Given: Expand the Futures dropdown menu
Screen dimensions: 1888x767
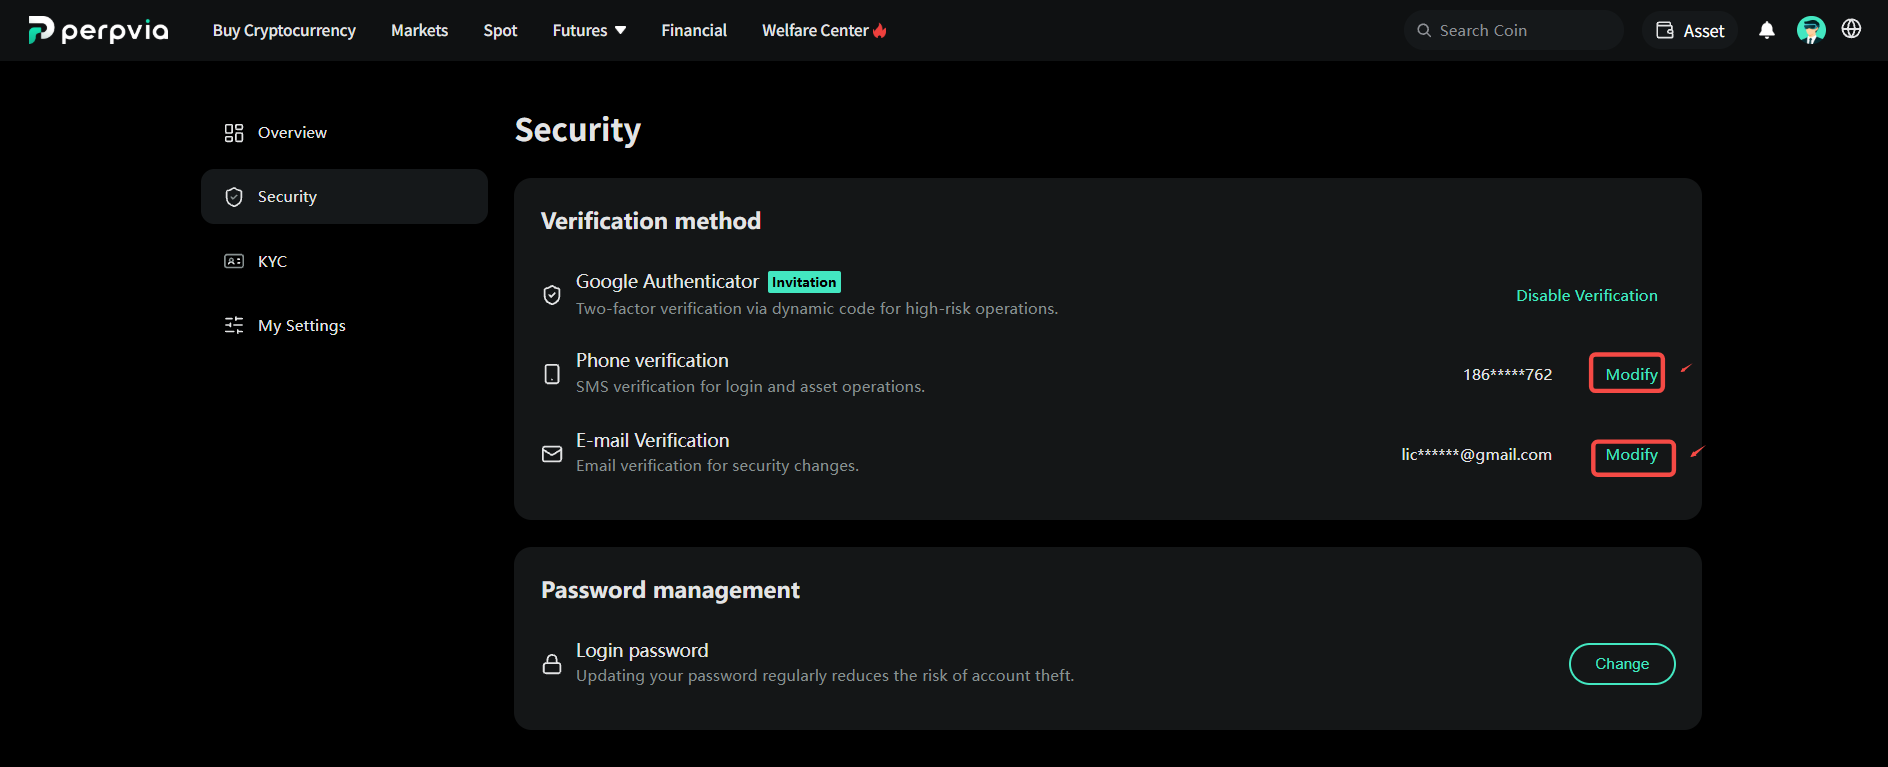Looking at the screenshot, I should point(589,30).
